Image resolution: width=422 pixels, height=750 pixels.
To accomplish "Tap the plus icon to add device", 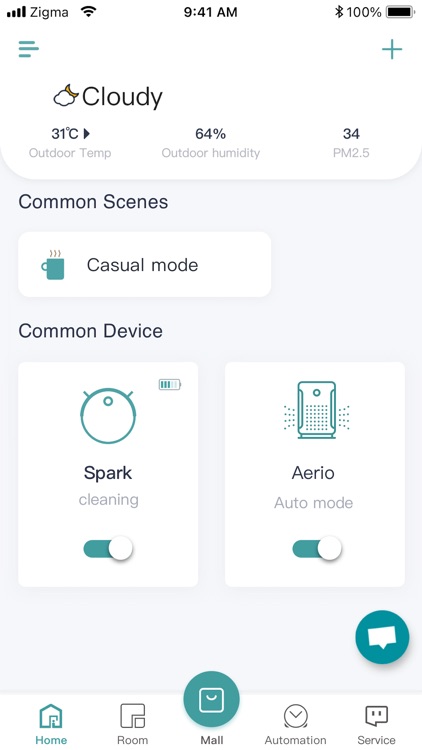I will click(x=392, y=49).
